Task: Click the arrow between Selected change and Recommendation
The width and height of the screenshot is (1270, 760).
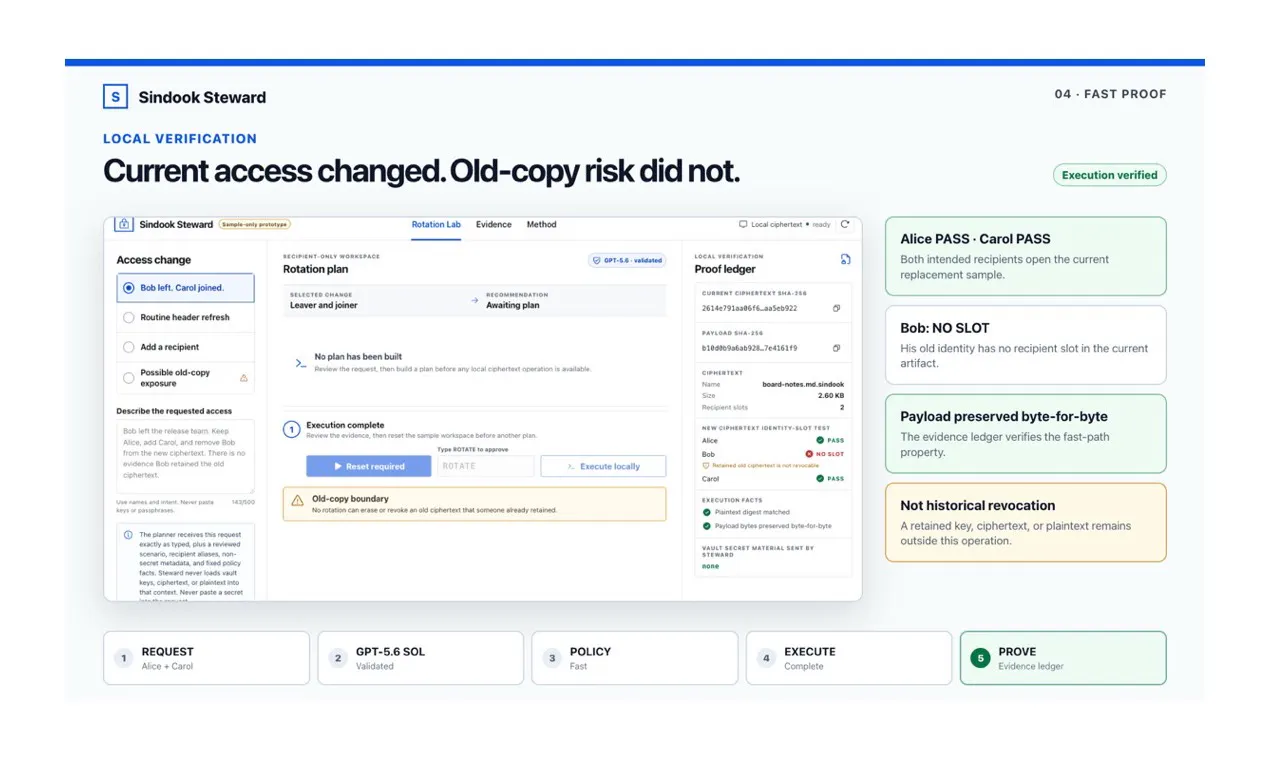Action: (475, 300)
